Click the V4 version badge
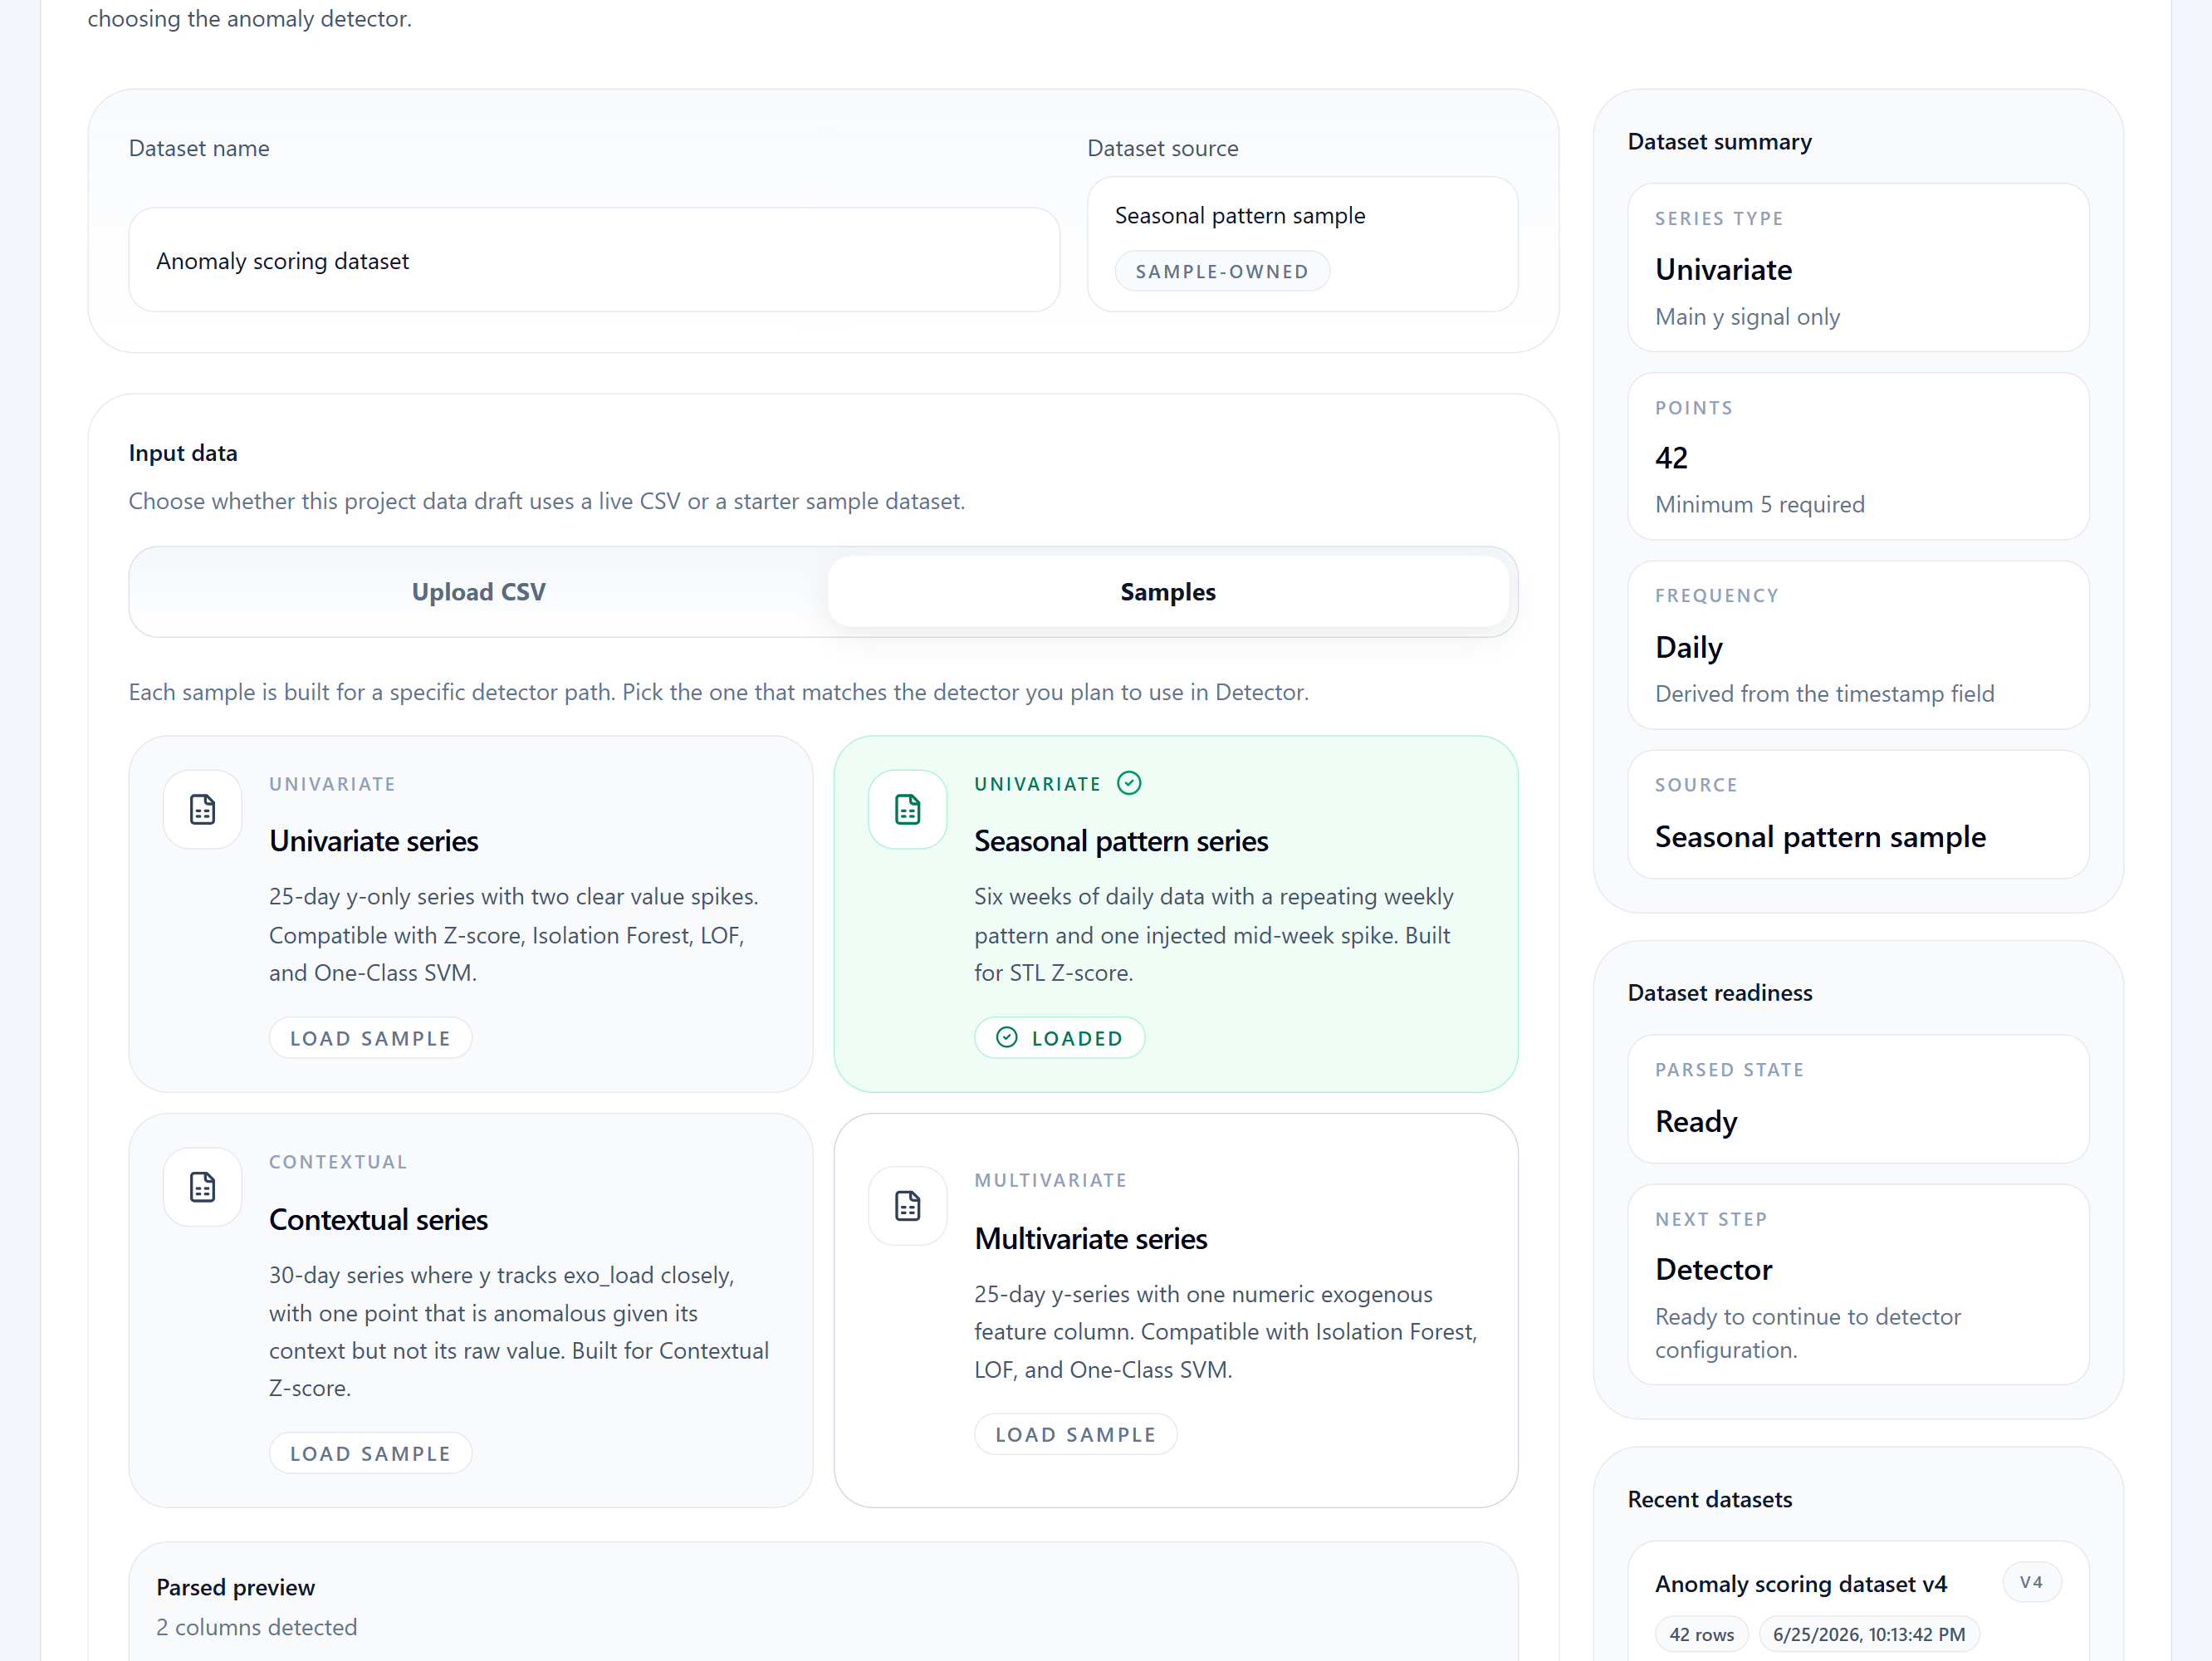Viewport: 2212px width, 1661px height. (x=2032, y=1582)
